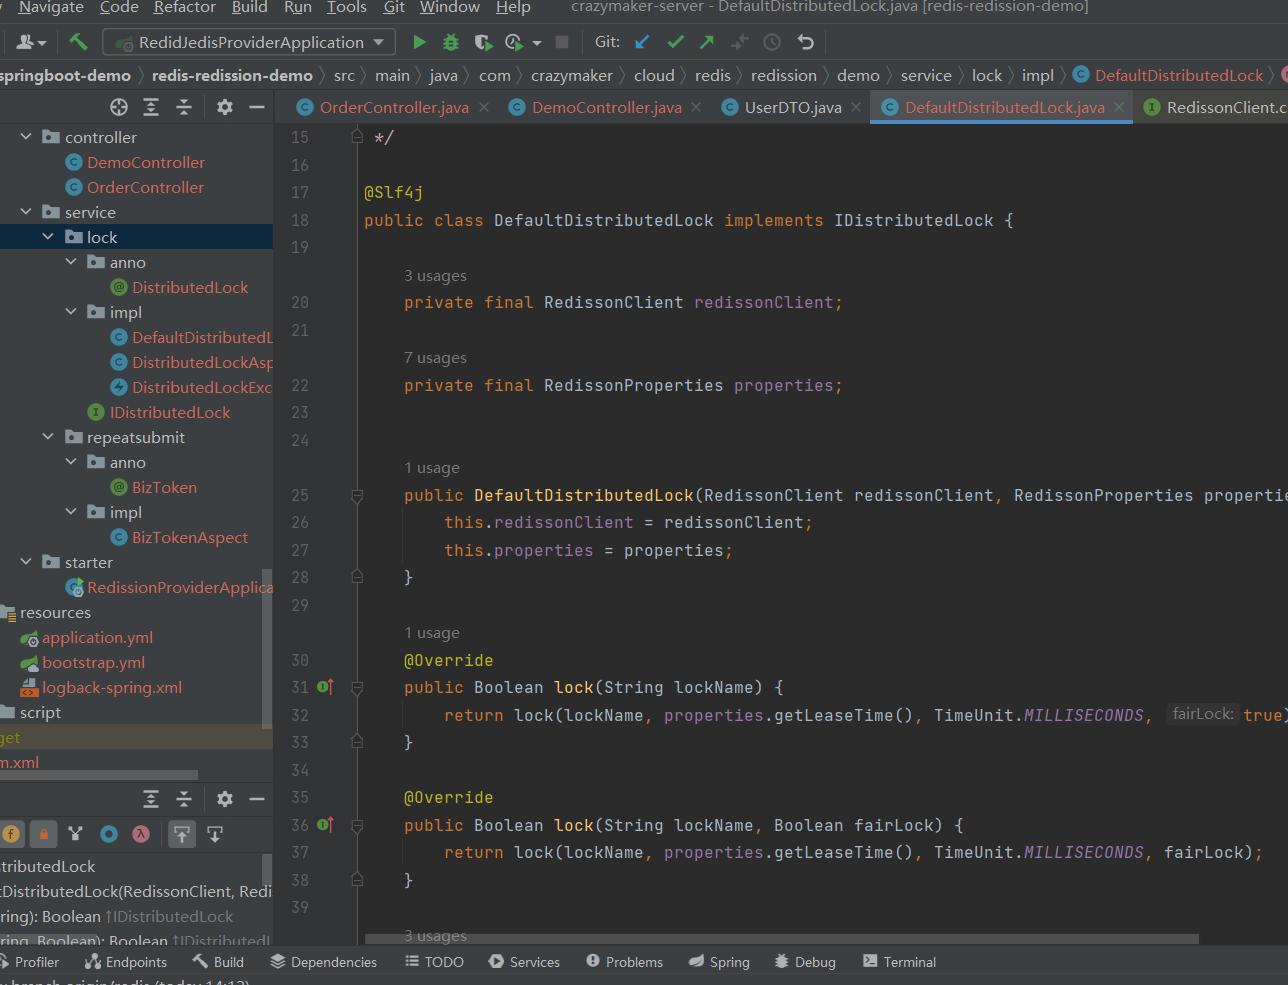Open the Endpoints tool window
The width and height of the screenshot is (1288, 985).
[126, 962]
